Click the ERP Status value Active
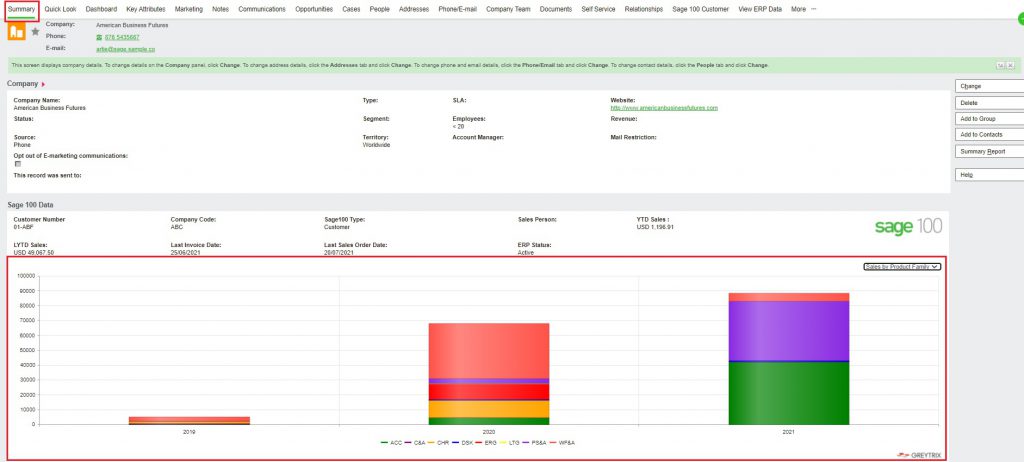 (x=526, y=252)
